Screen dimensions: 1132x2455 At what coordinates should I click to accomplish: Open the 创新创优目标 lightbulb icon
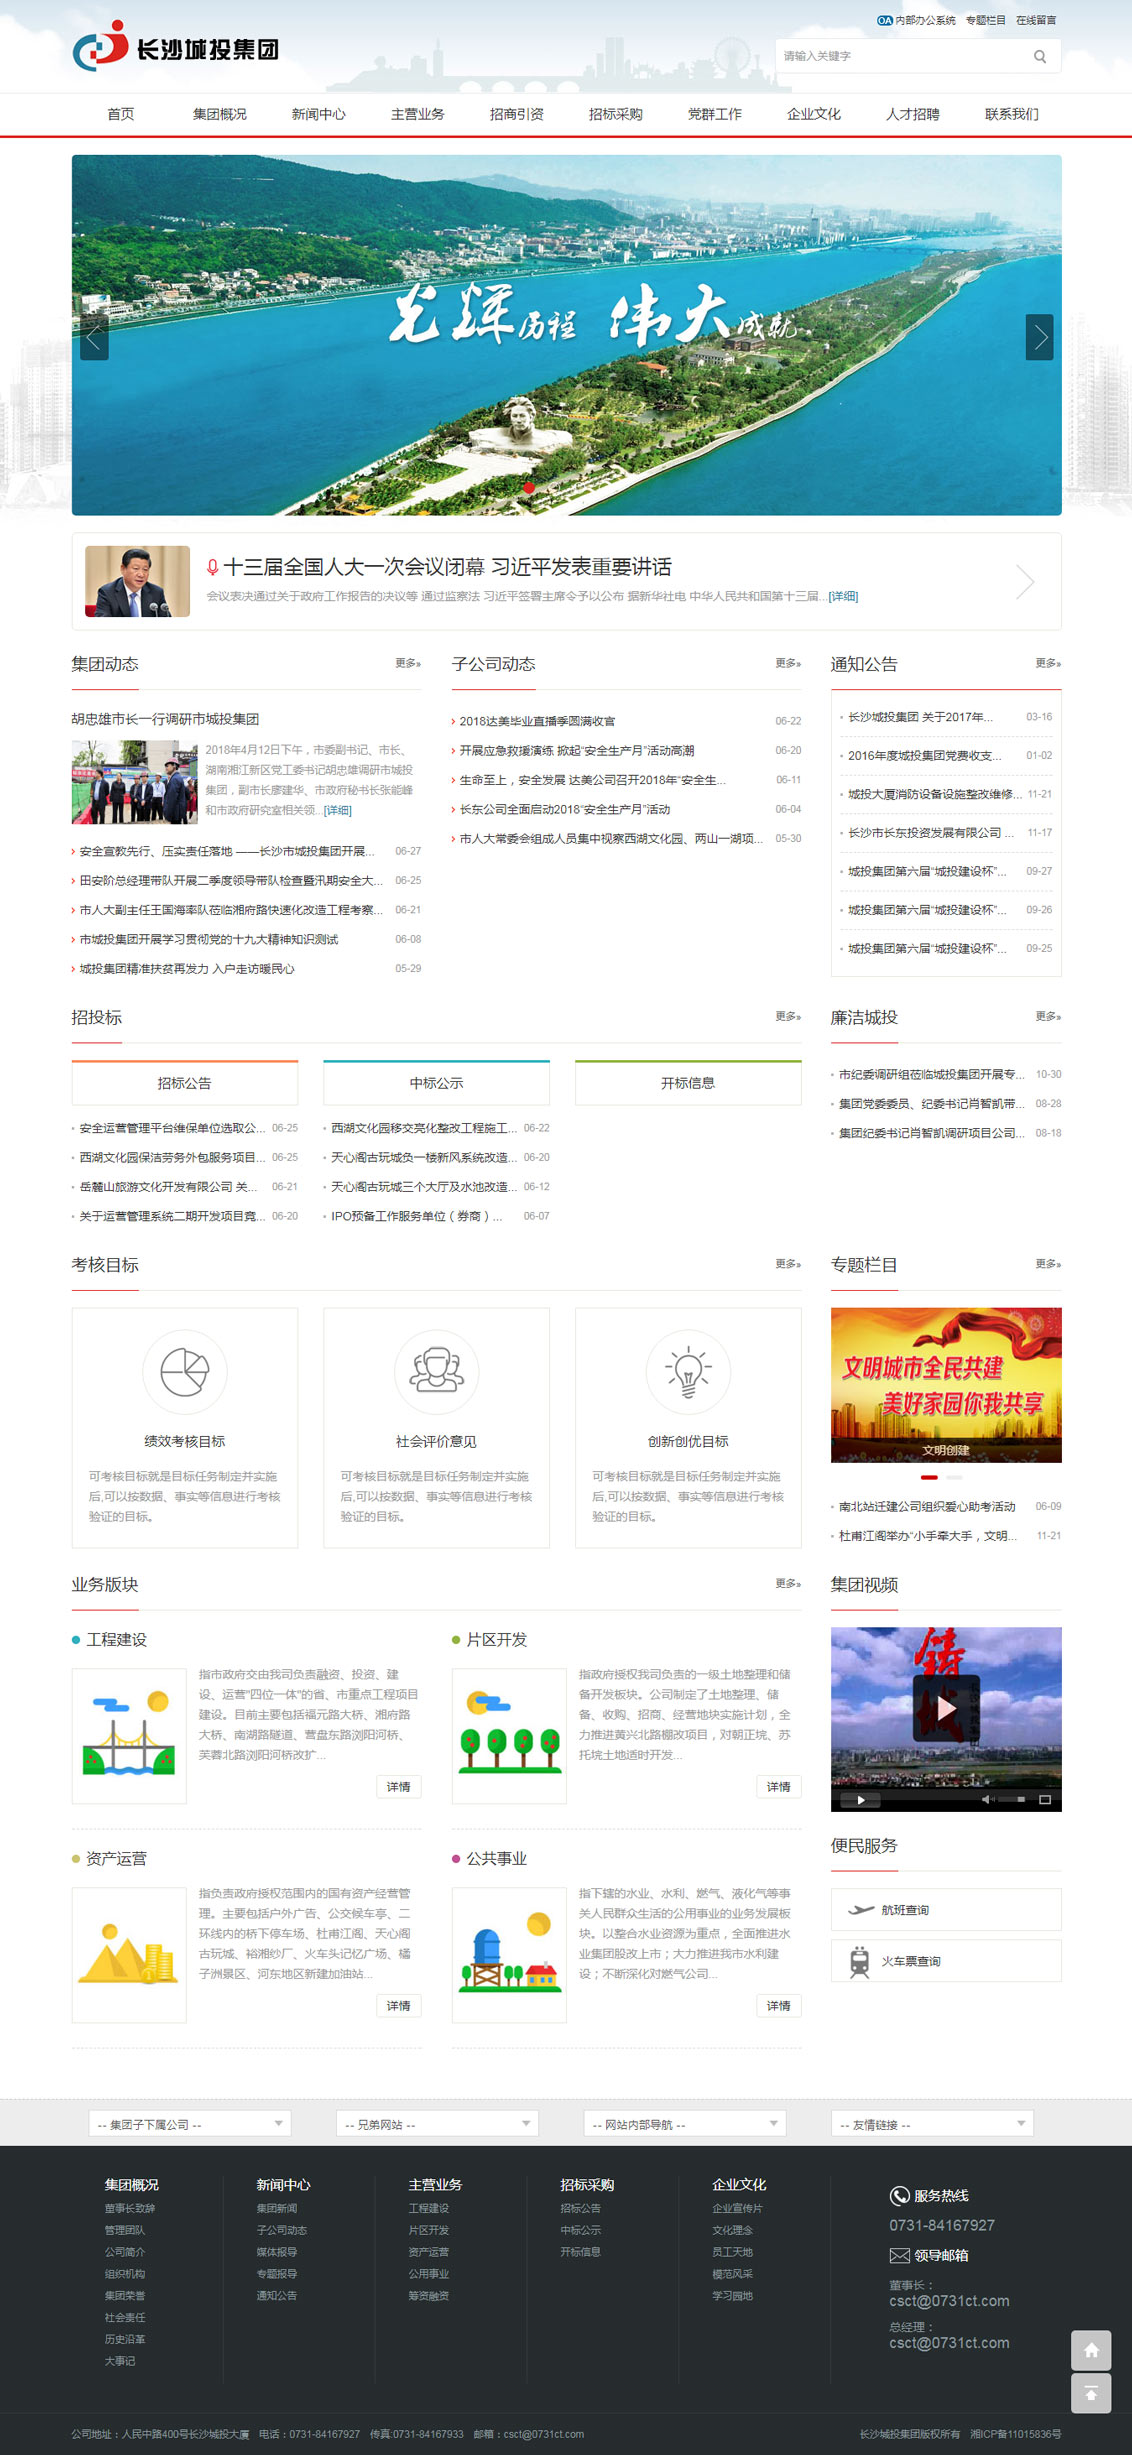pyautogui.click(x=688, y=1371)
